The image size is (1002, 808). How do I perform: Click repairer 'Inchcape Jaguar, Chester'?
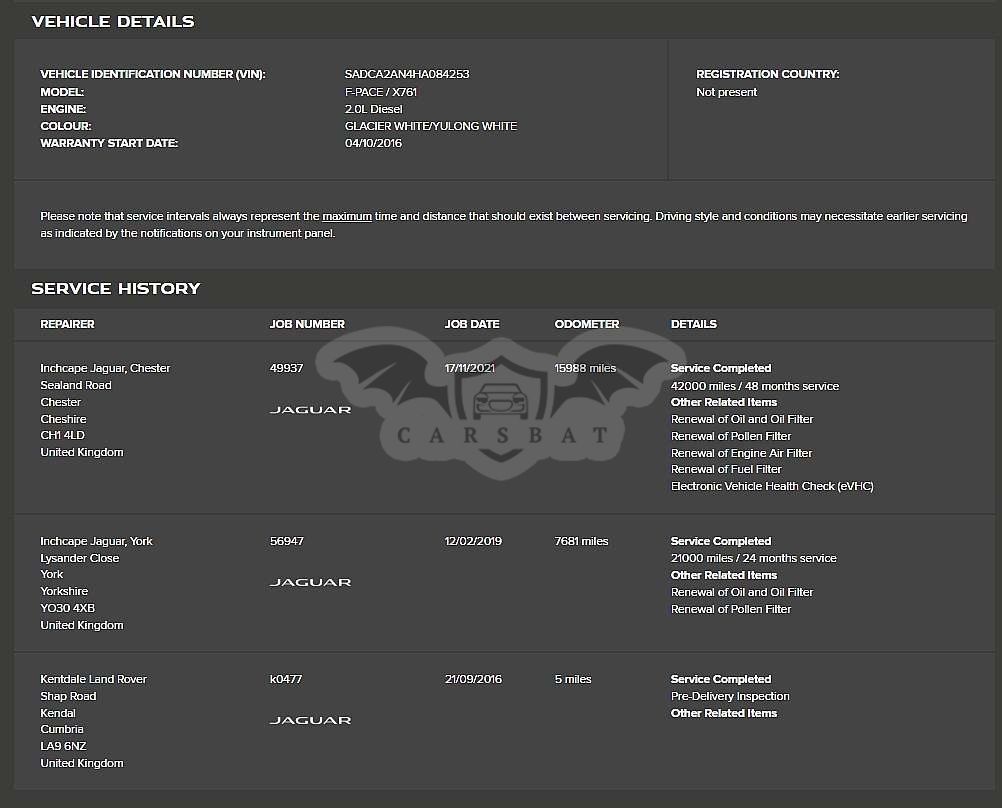click(105, 368)
